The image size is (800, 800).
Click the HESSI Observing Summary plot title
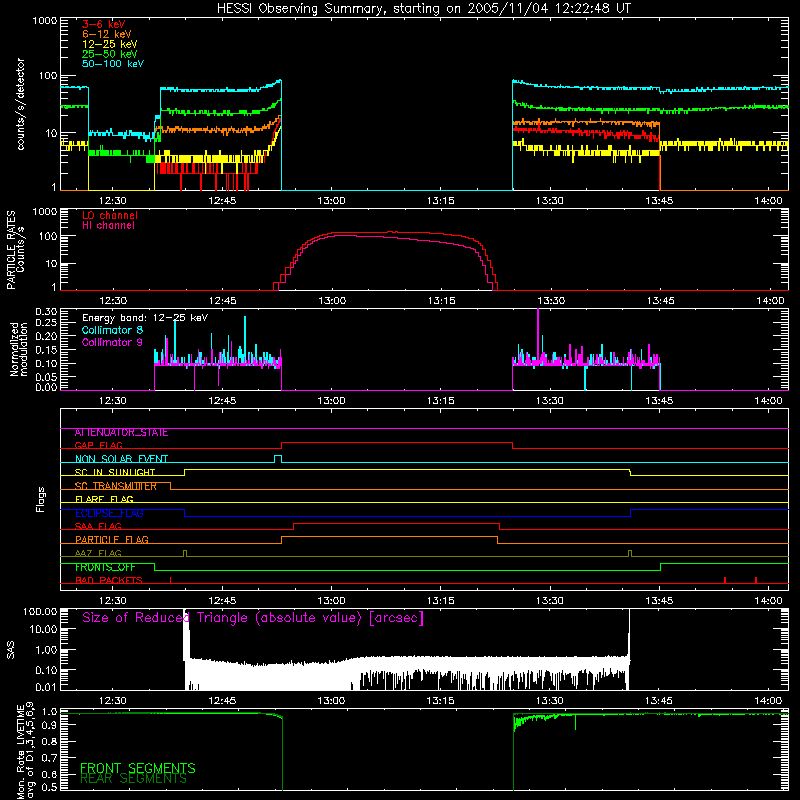pyautogui.click(x=423, y=8)
